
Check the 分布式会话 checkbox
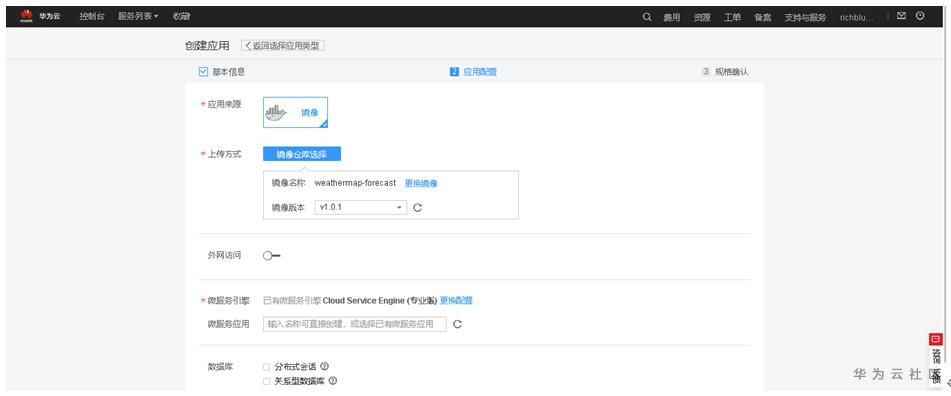pos(266,367)
